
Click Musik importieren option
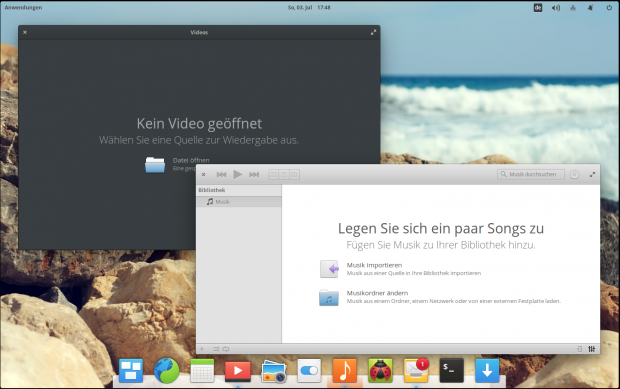[400, 269]
